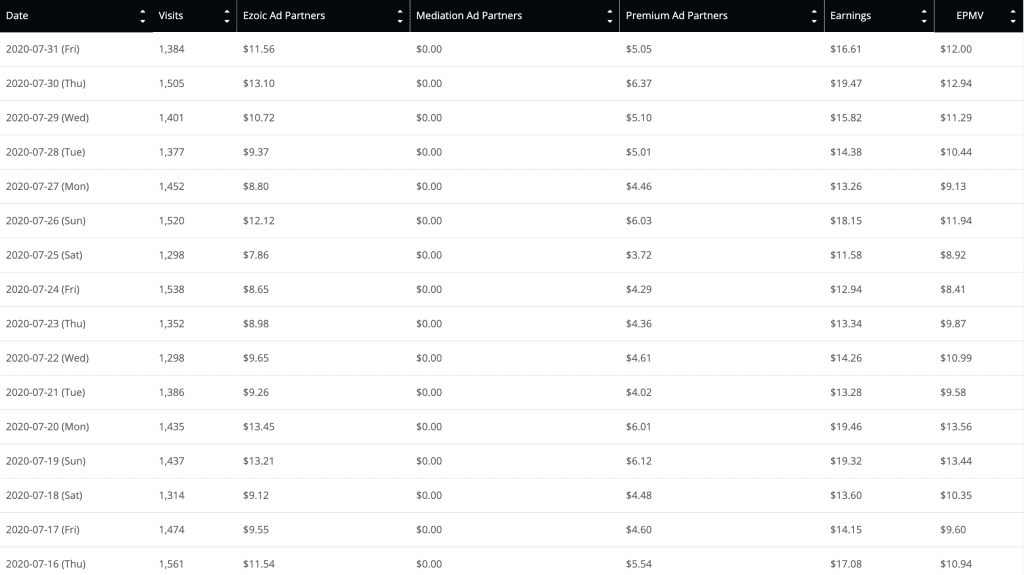This screenshot has height=575, width=1024.
Task: Click the sort arrows beside EPMV
Action: pos(1013,16)
